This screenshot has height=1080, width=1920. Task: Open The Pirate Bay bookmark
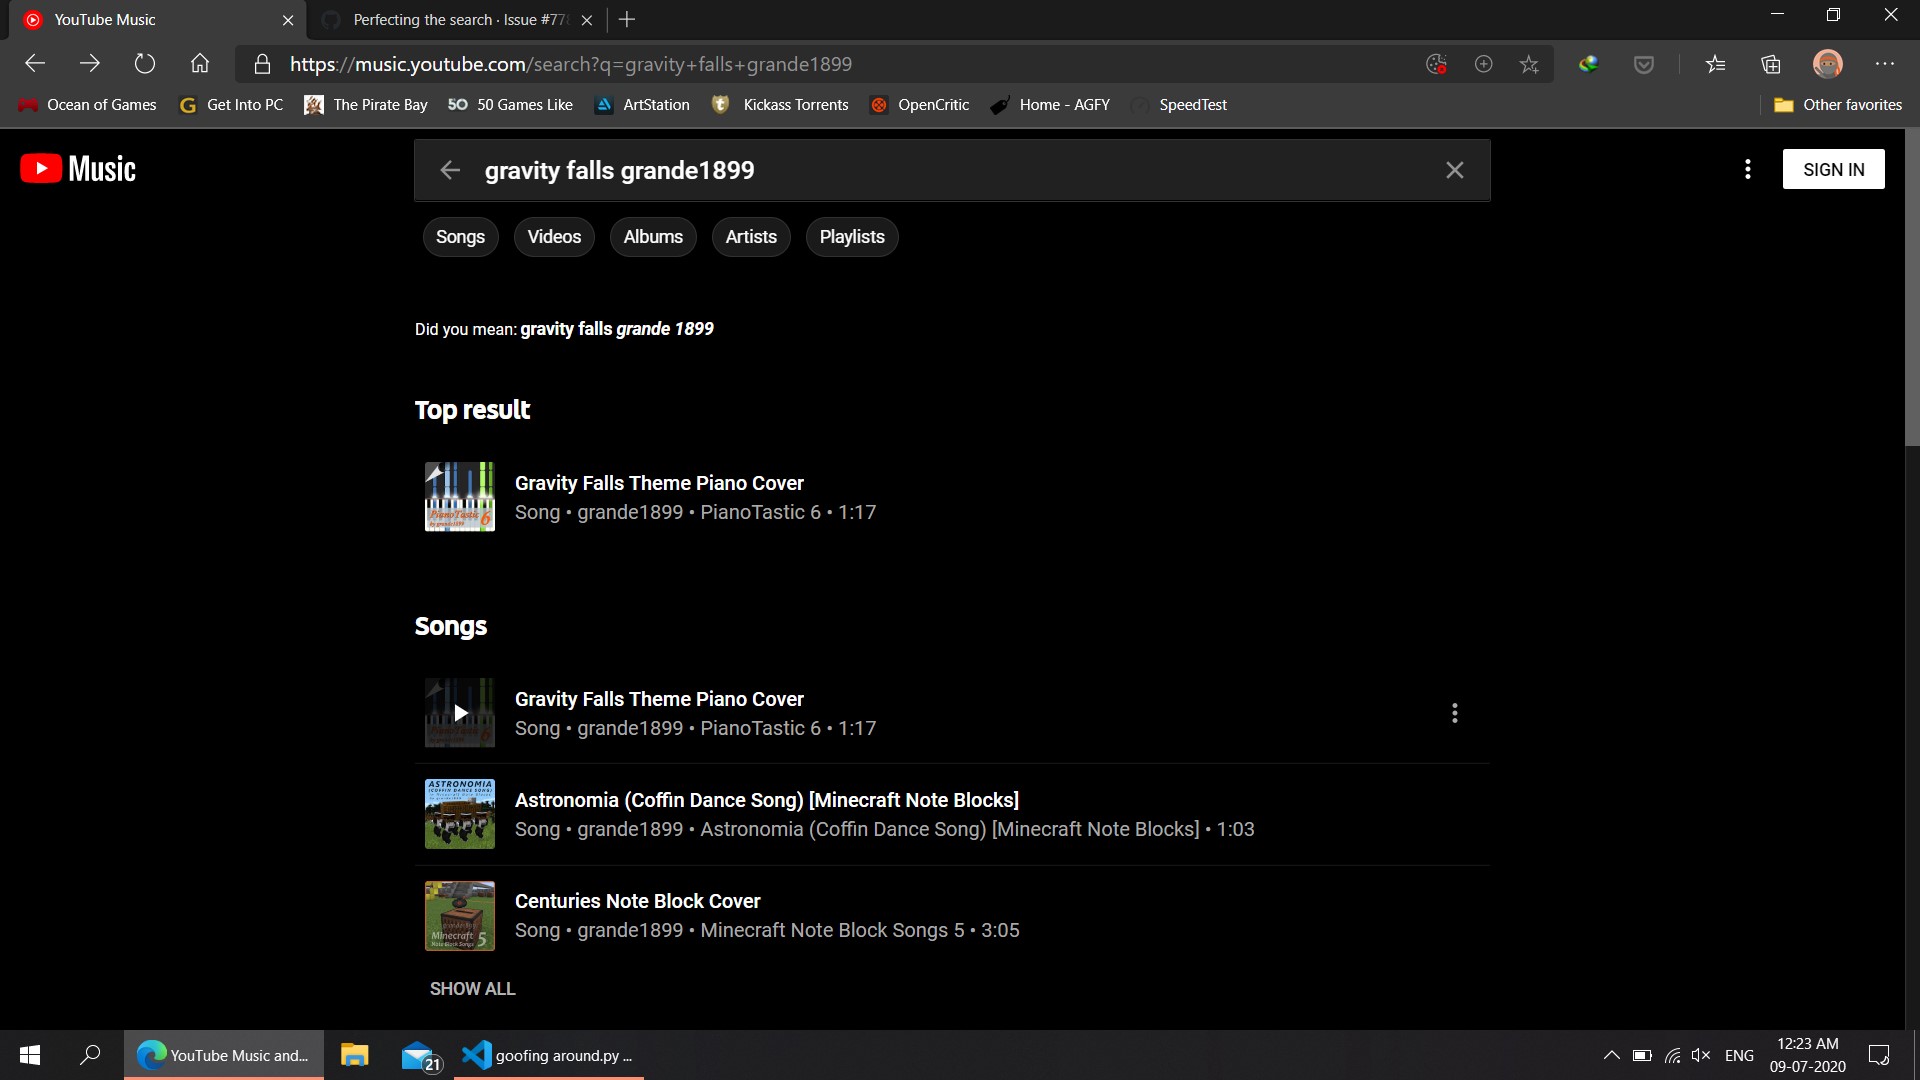[366, 104]
